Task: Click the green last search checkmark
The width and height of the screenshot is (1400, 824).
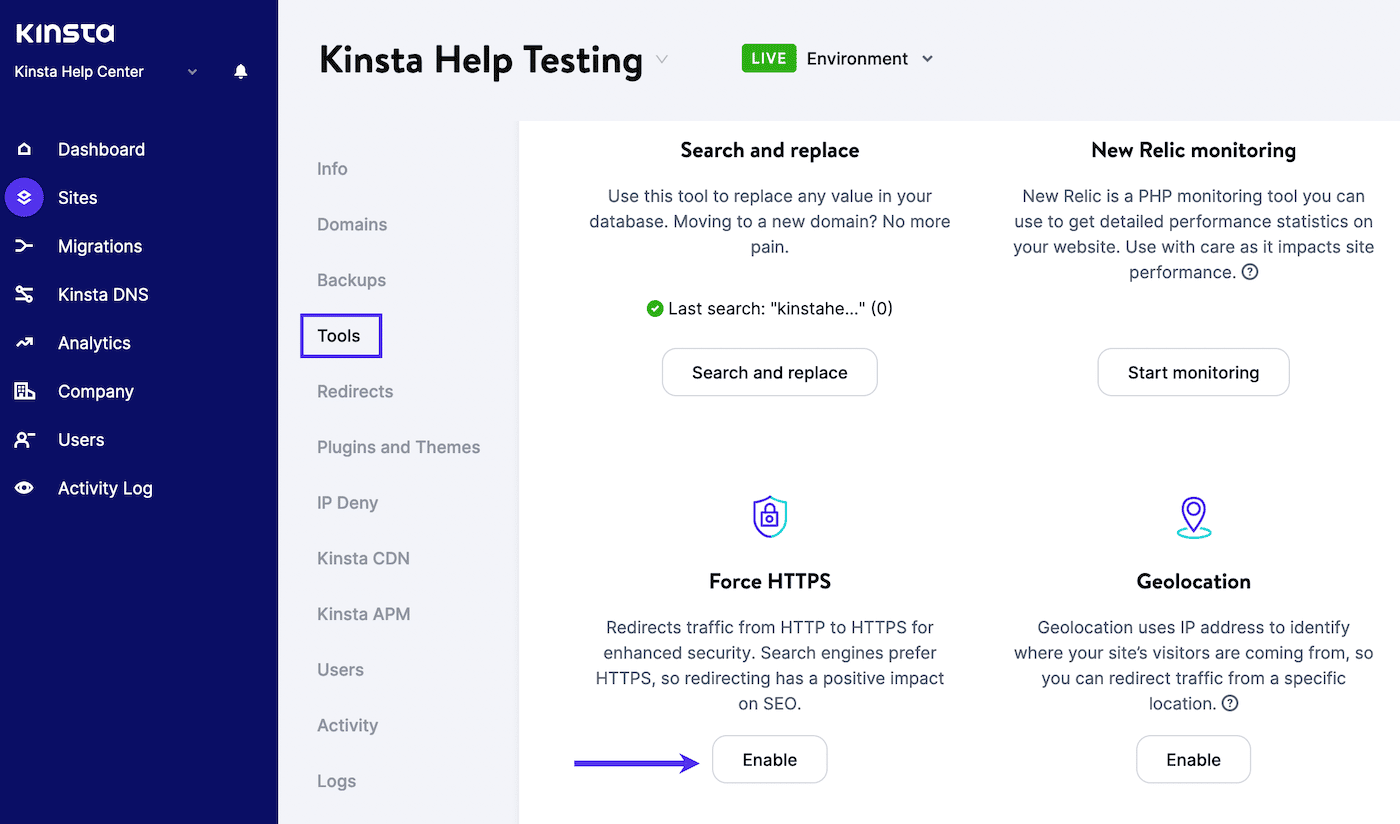Action: tap(655, 309)
